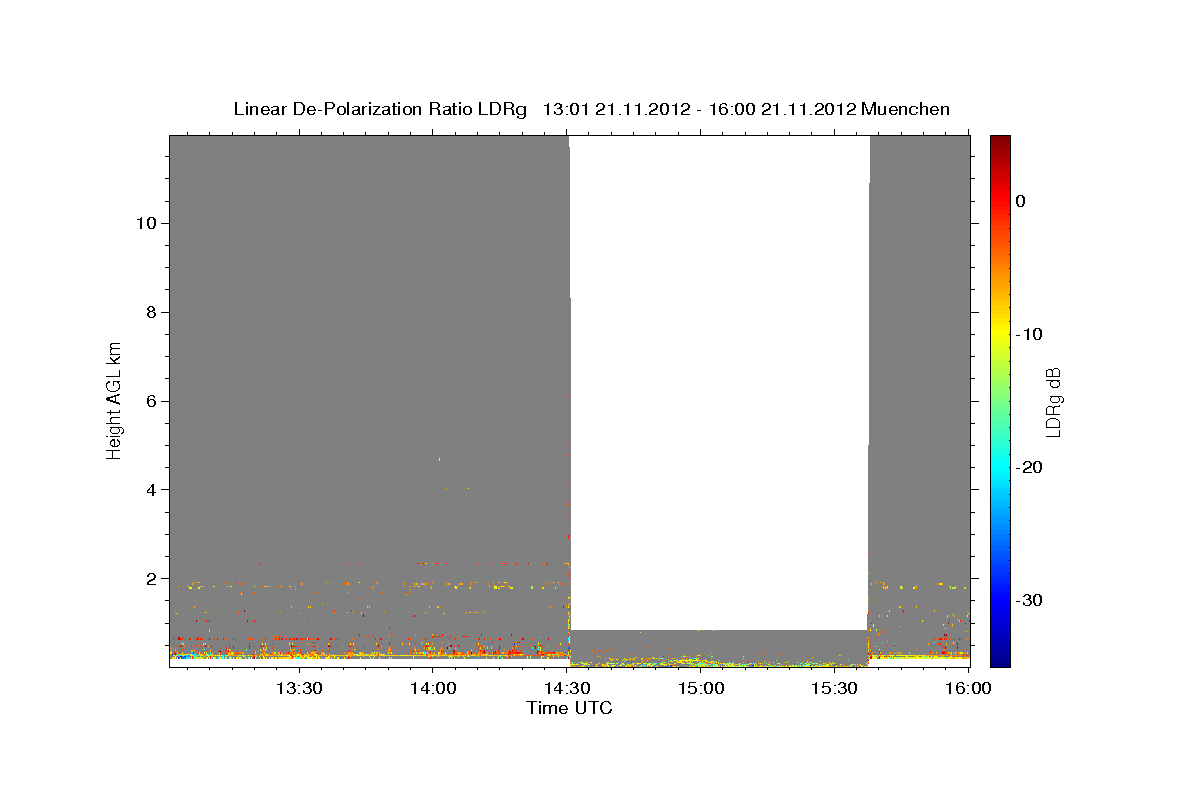This screenshot has width=1200, height=800.
Task: Click the station name 'Muenchen' in title
Action: tap(906, 109)
